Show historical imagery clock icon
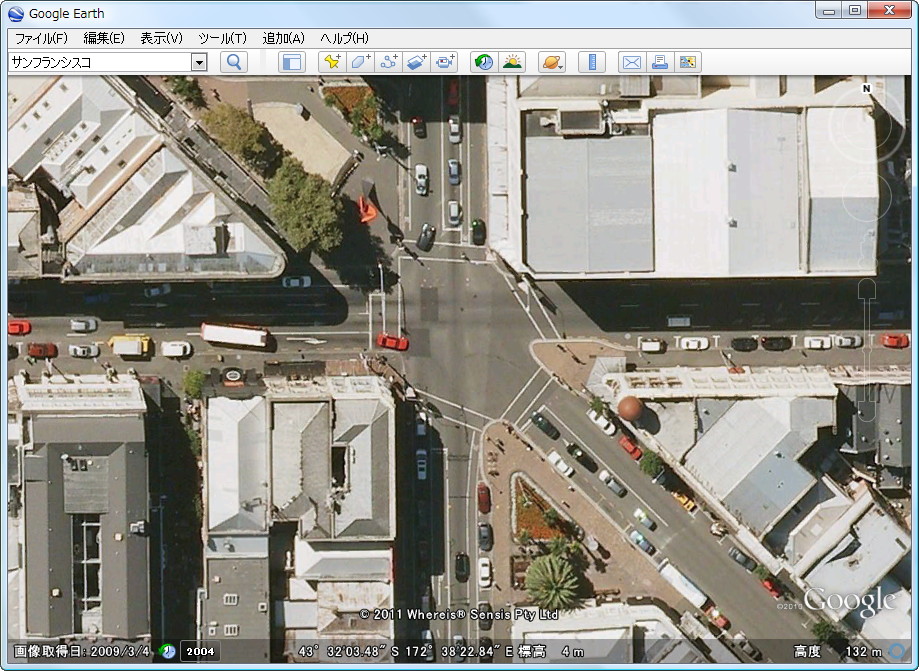The width and height of the screenshot is (919, 671). pos(484,62)
